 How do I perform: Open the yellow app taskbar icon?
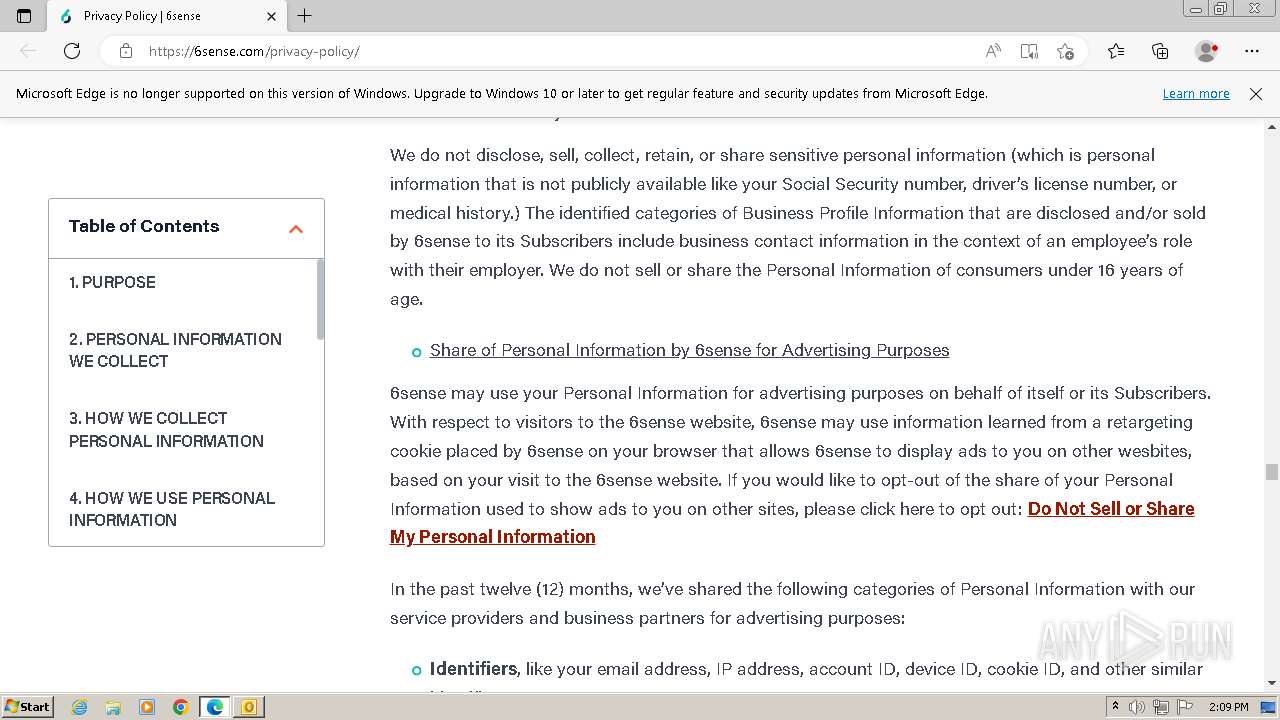pyautogui.click(x=249, y=707)
